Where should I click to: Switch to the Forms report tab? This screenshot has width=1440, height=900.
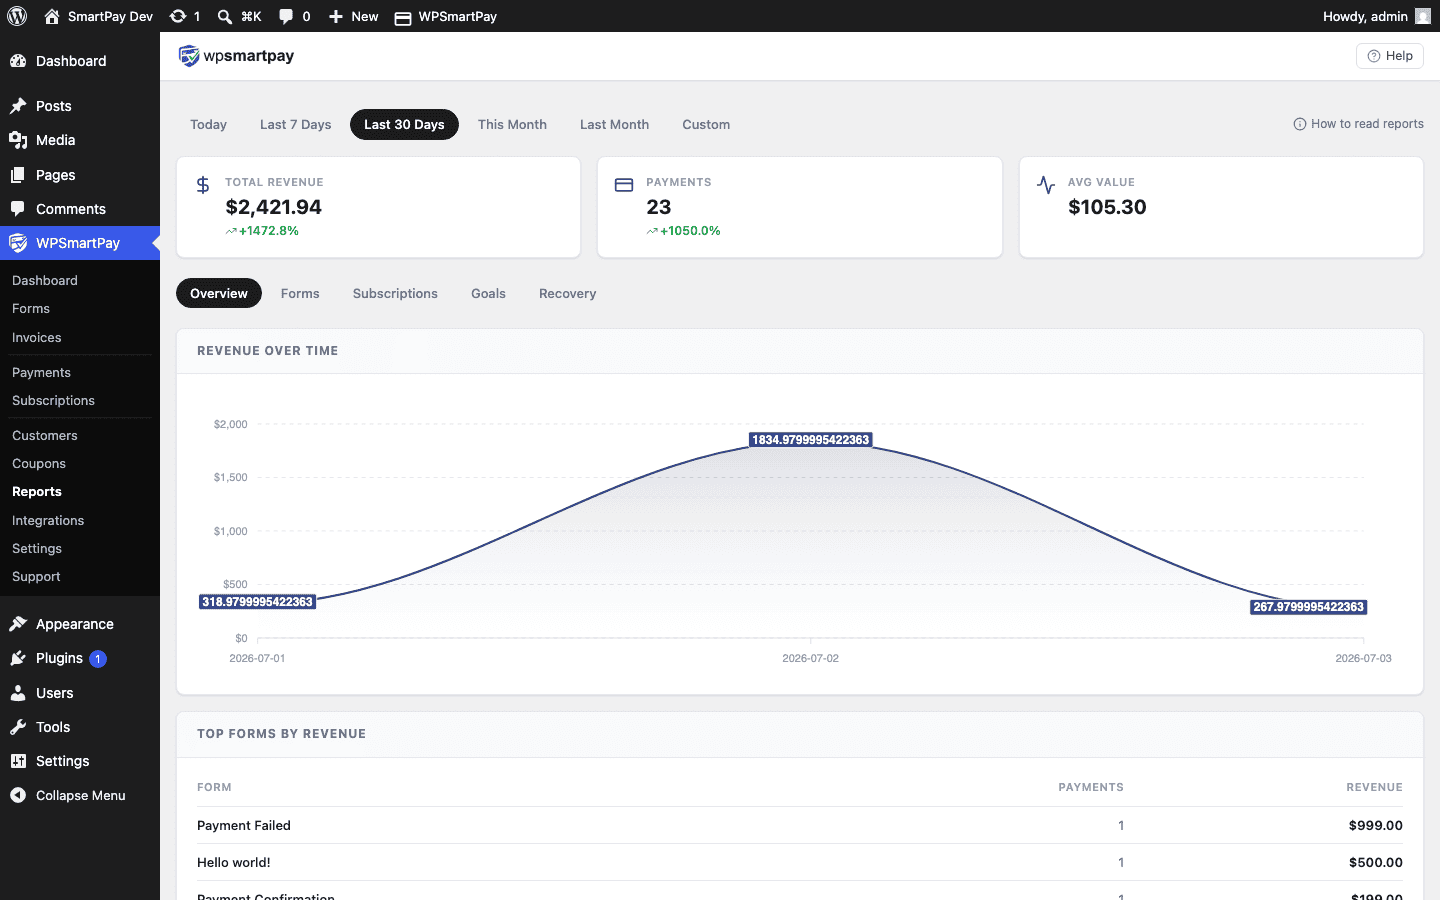pos(300,293)
